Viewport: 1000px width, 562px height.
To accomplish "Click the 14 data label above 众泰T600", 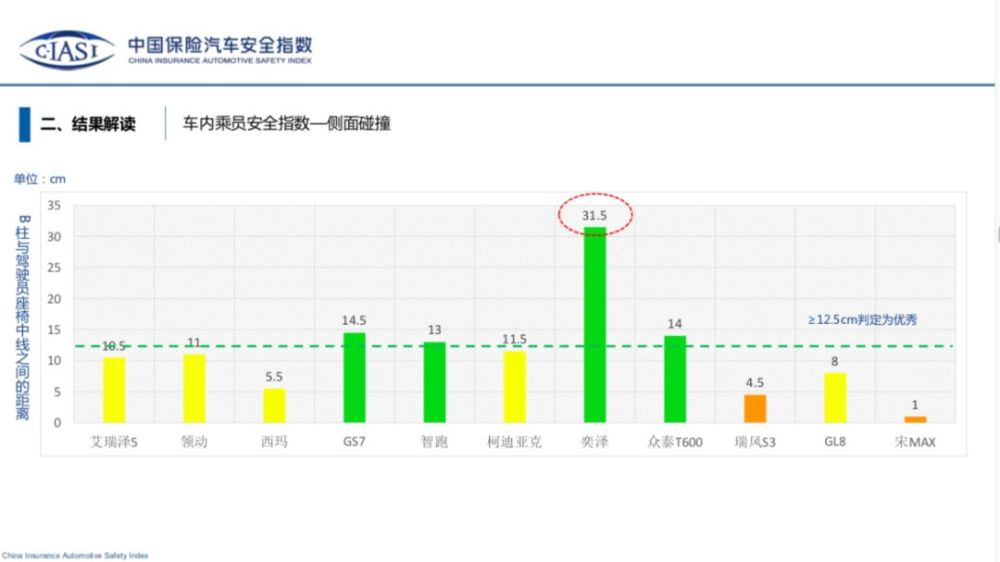I will point(675,324).
